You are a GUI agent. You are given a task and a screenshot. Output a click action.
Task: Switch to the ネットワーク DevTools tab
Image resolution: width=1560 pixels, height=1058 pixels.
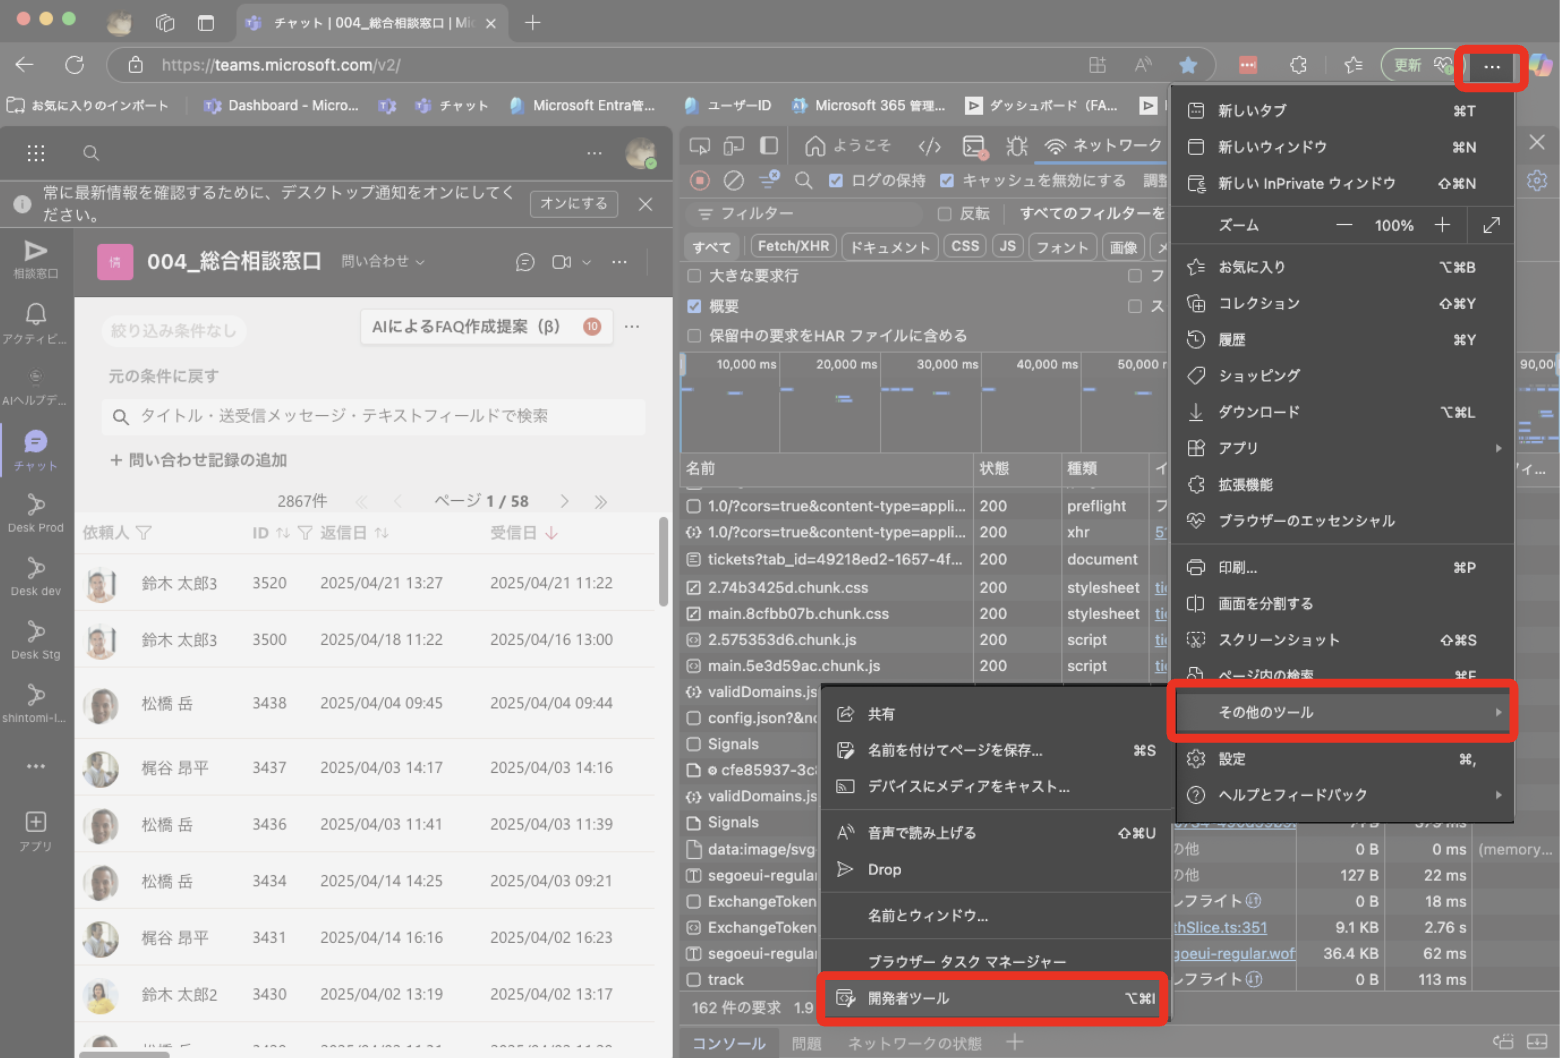tap(1103, 146)
